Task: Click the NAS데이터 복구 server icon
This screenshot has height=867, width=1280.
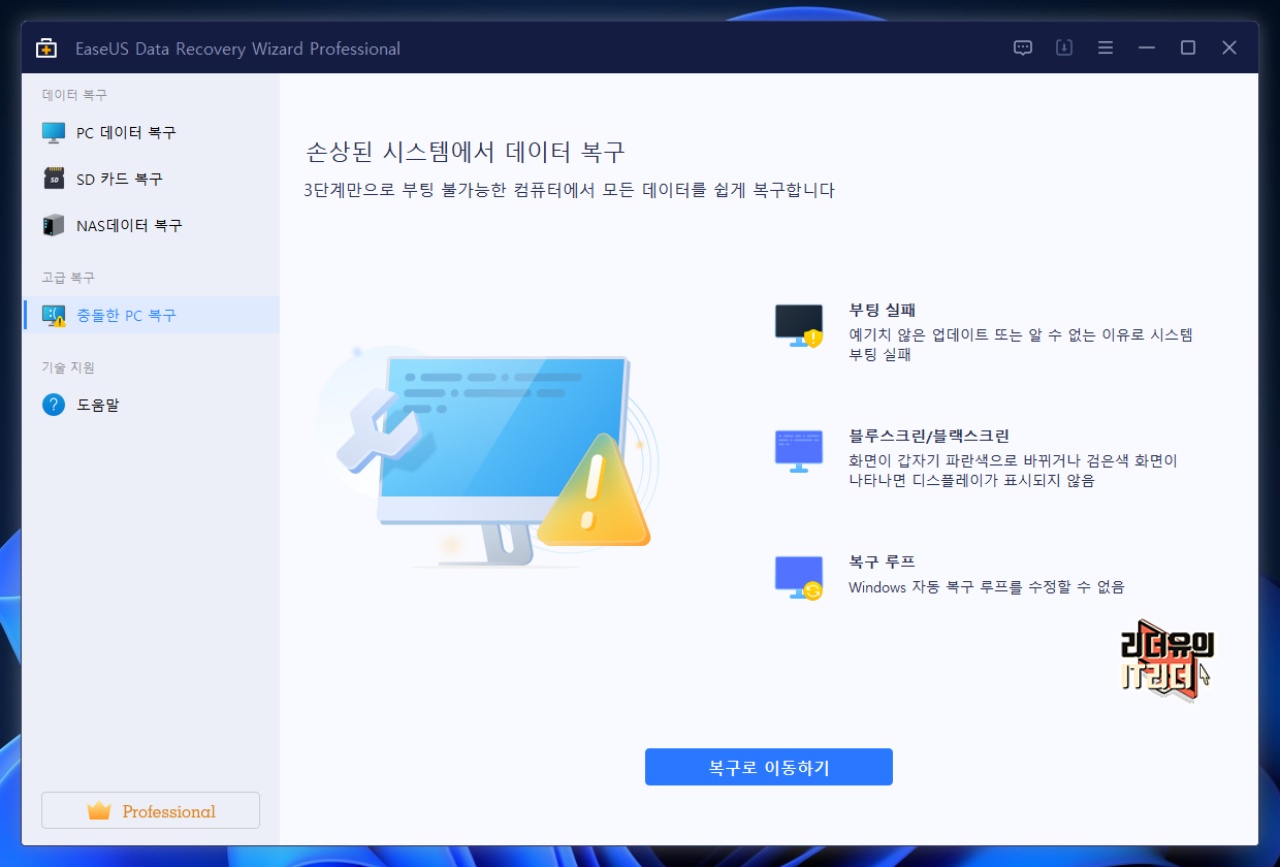Action: click(53, 225)
